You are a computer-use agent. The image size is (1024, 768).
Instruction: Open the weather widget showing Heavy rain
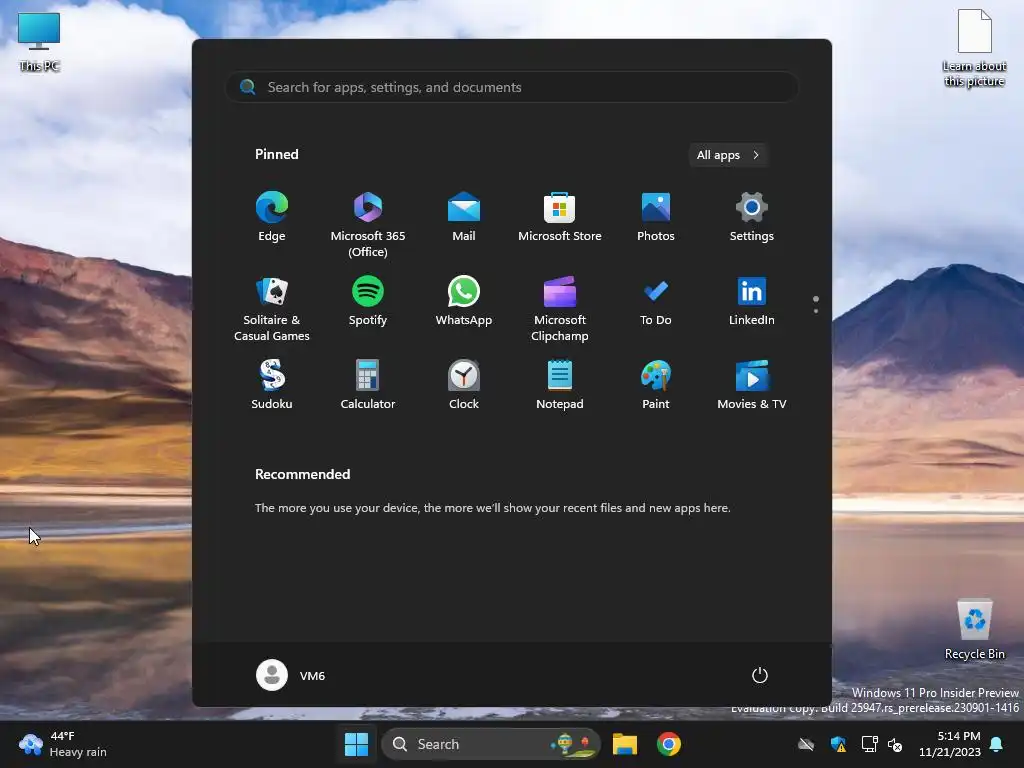click(63, 744)
